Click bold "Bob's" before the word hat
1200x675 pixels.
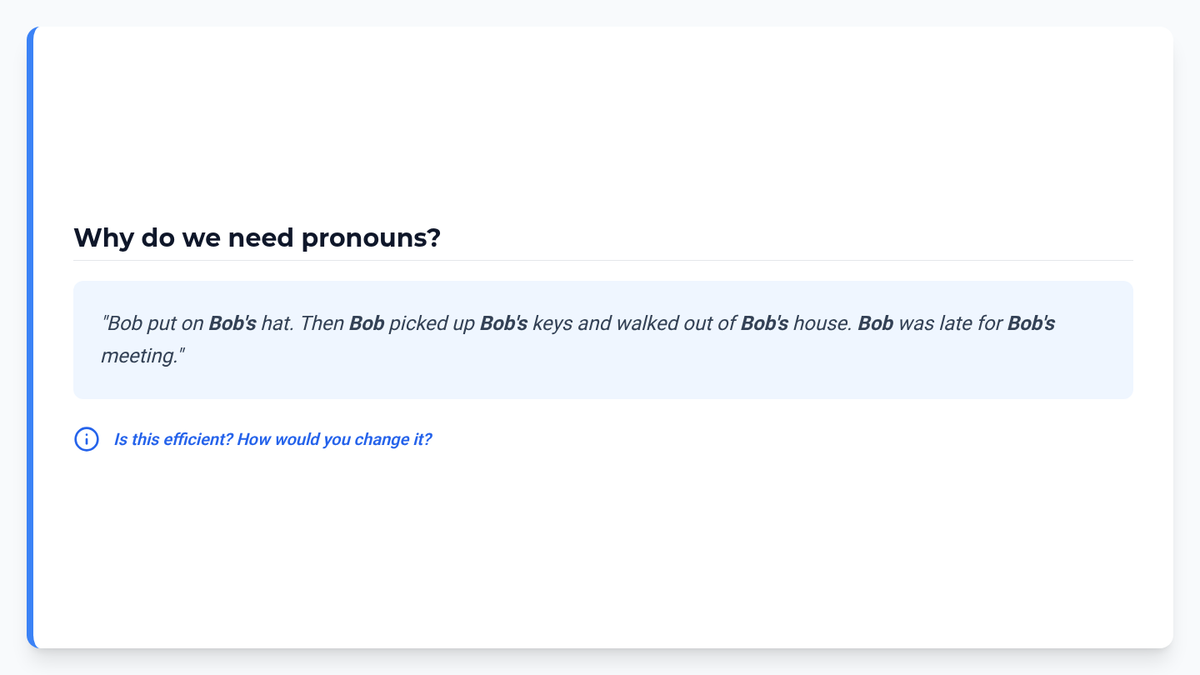coord(233,324)
